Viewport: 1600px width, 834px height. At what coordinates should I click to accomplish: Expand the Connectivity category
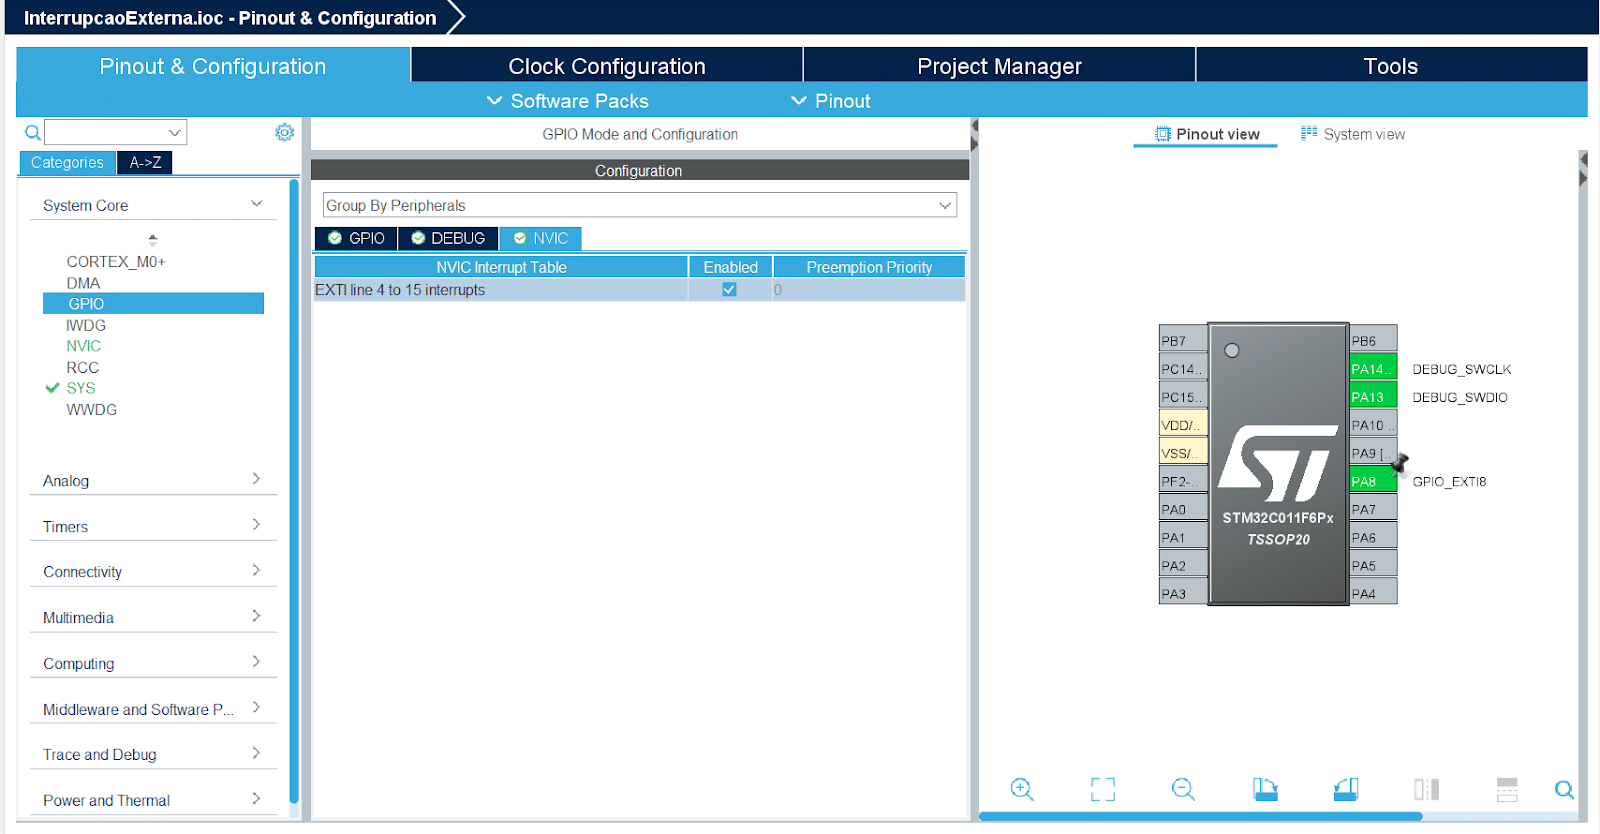150,572
